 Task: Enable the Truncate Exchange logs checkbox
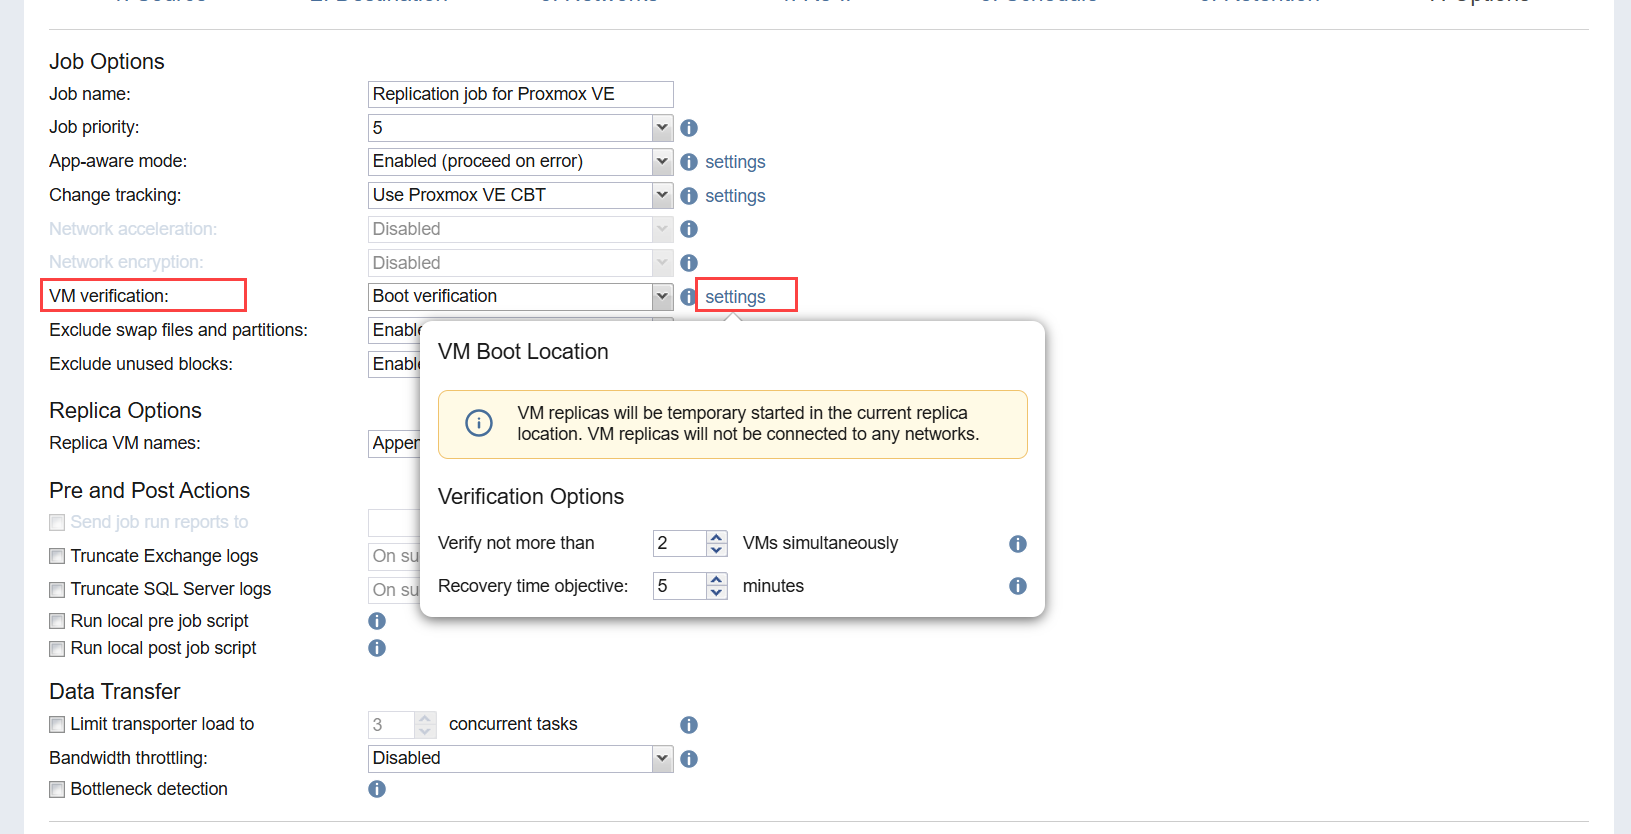[58, 556]
